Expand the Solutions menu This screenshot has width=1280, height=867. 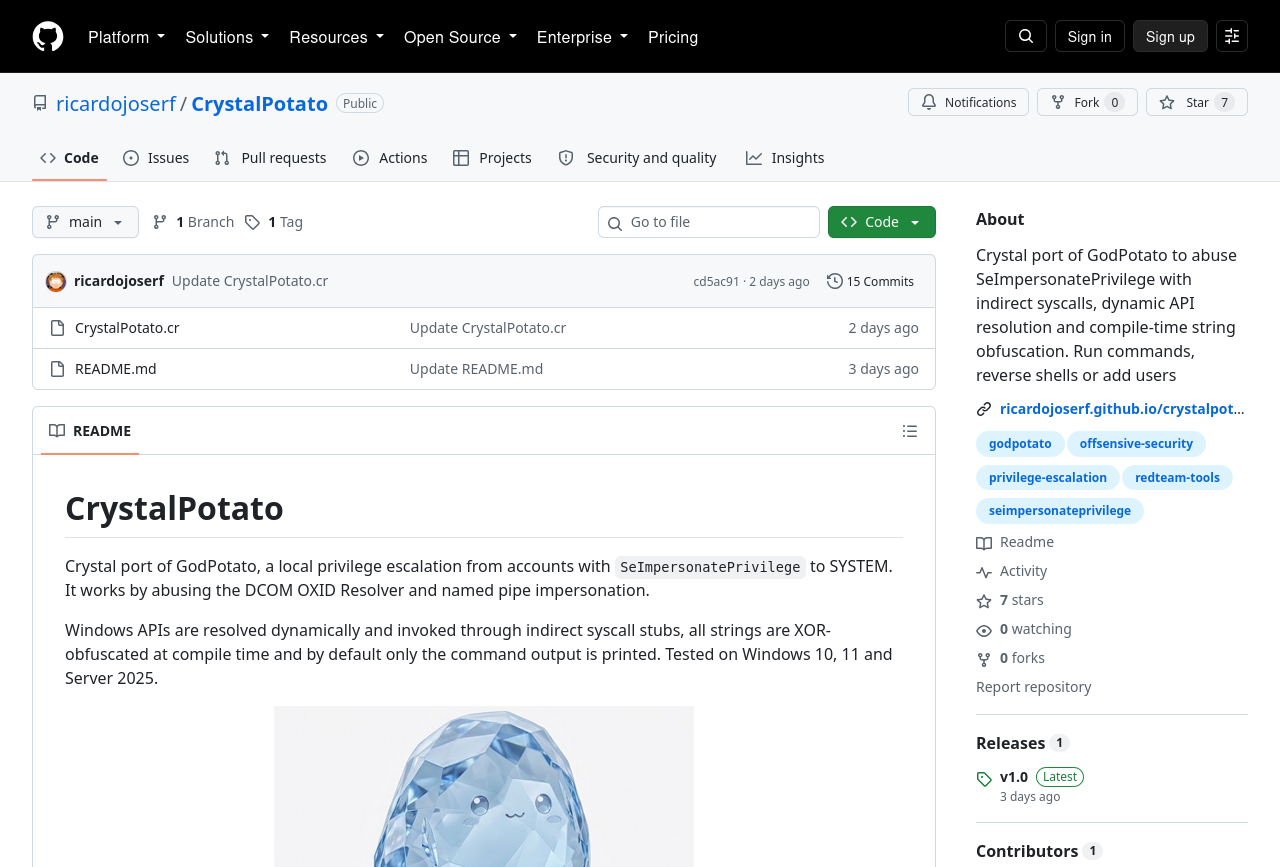(227, 37)
